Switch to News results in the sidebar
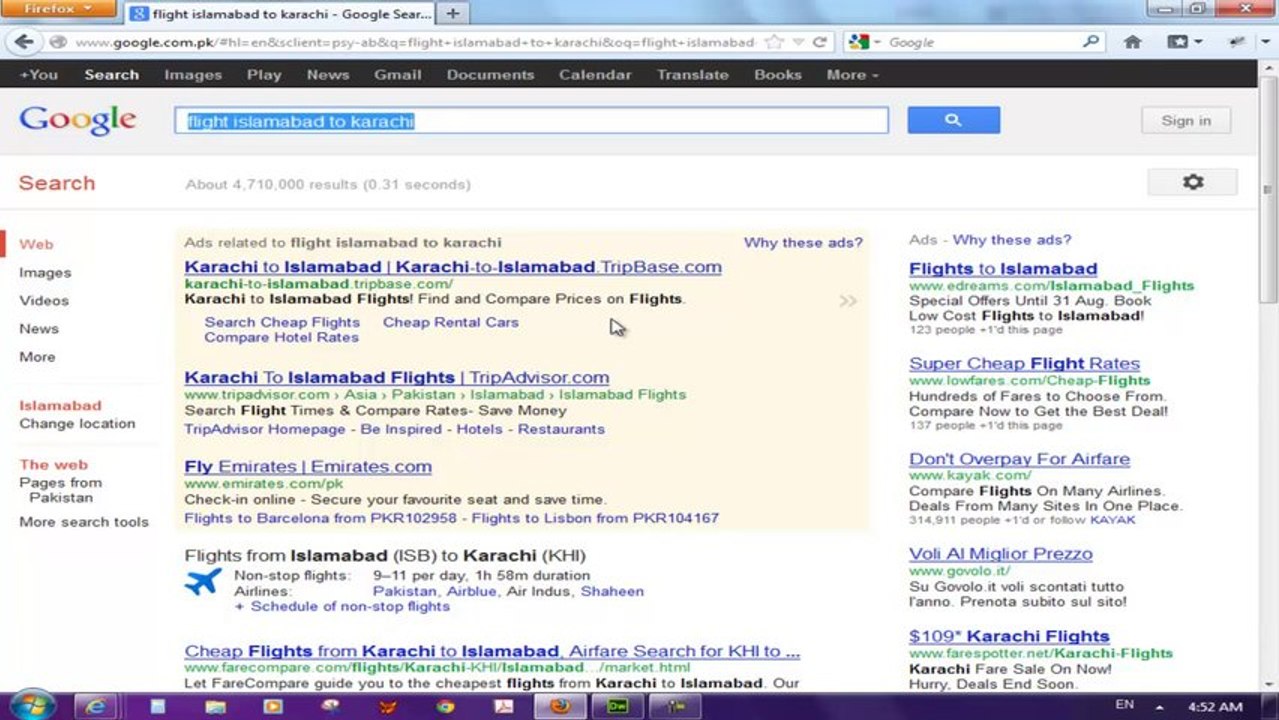 point(39,329)
